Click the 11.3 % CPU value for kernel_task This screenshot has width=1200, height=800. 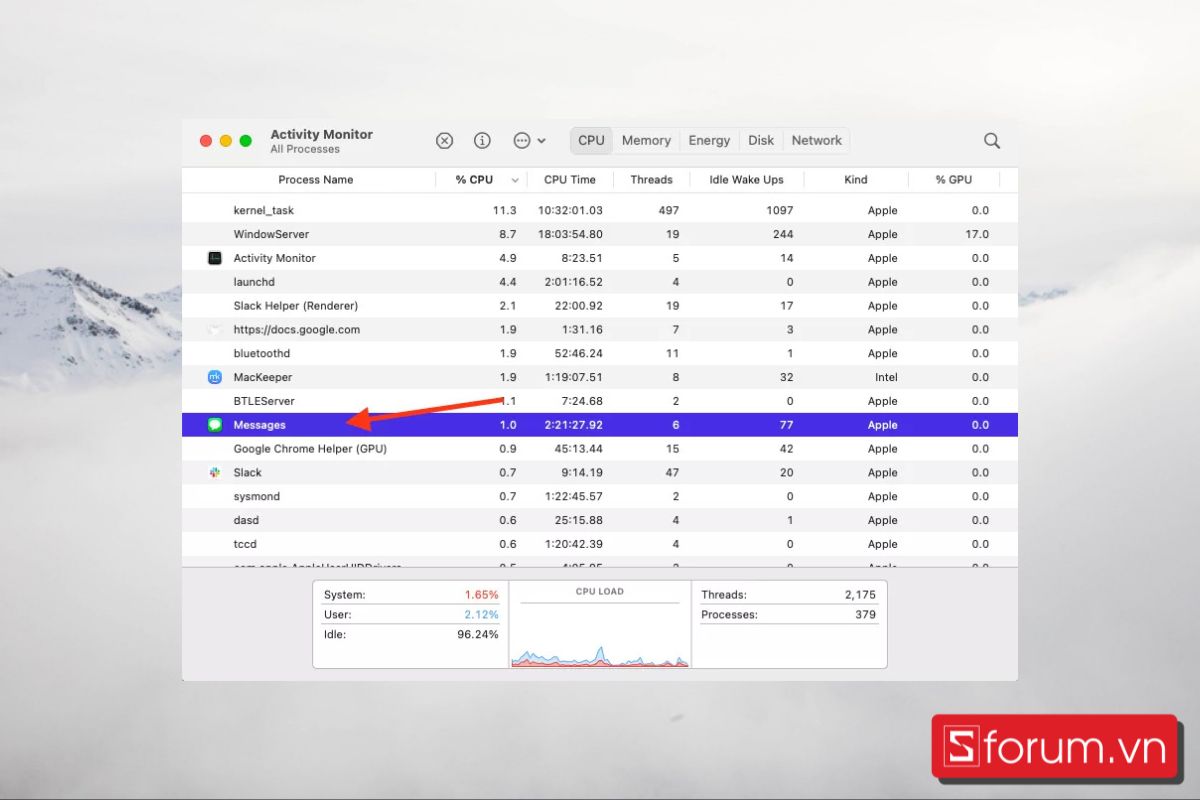[x=504, y=211]
